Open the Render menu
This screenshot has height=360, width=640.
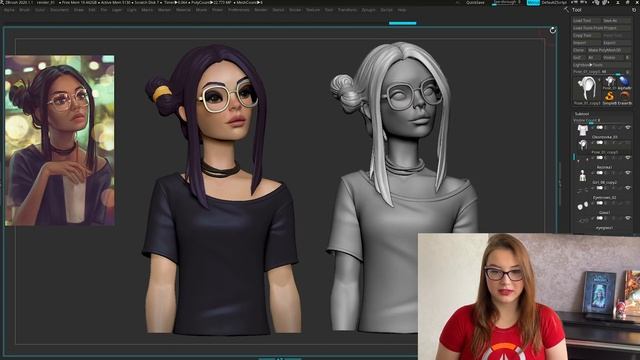pyautogui.click(x=261, y=10)
